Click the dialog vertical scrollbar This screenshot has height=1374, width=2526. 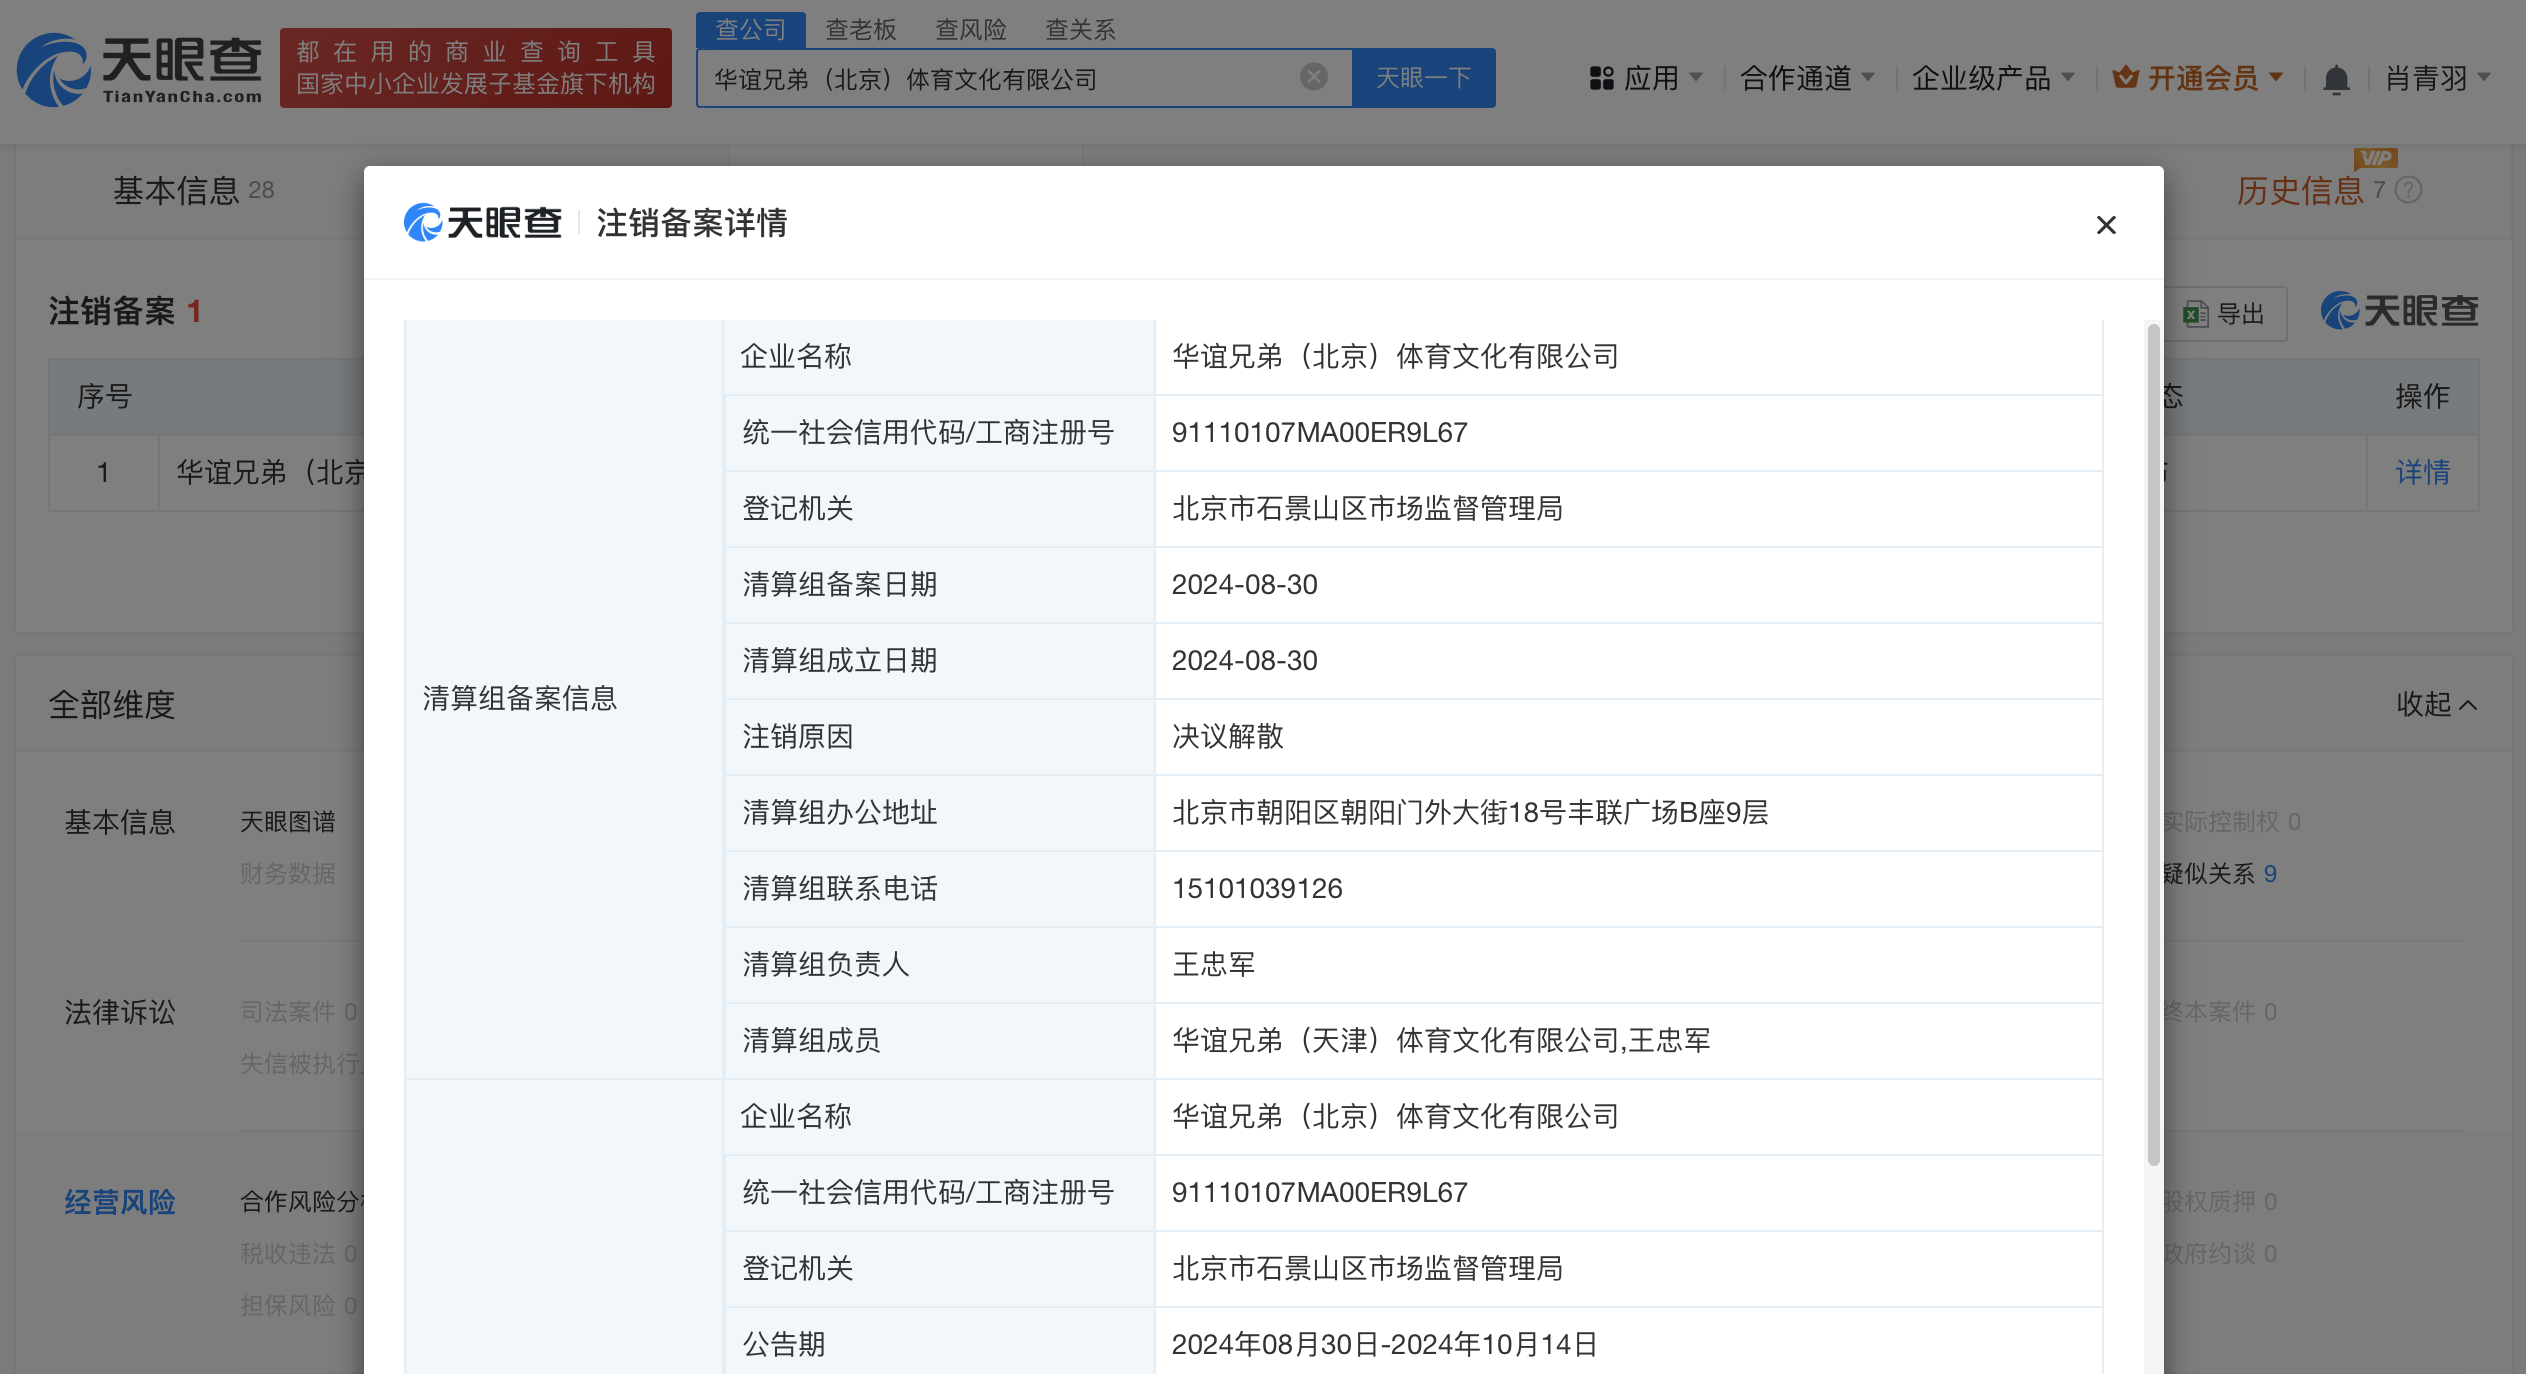click(x=2153, y=745)
